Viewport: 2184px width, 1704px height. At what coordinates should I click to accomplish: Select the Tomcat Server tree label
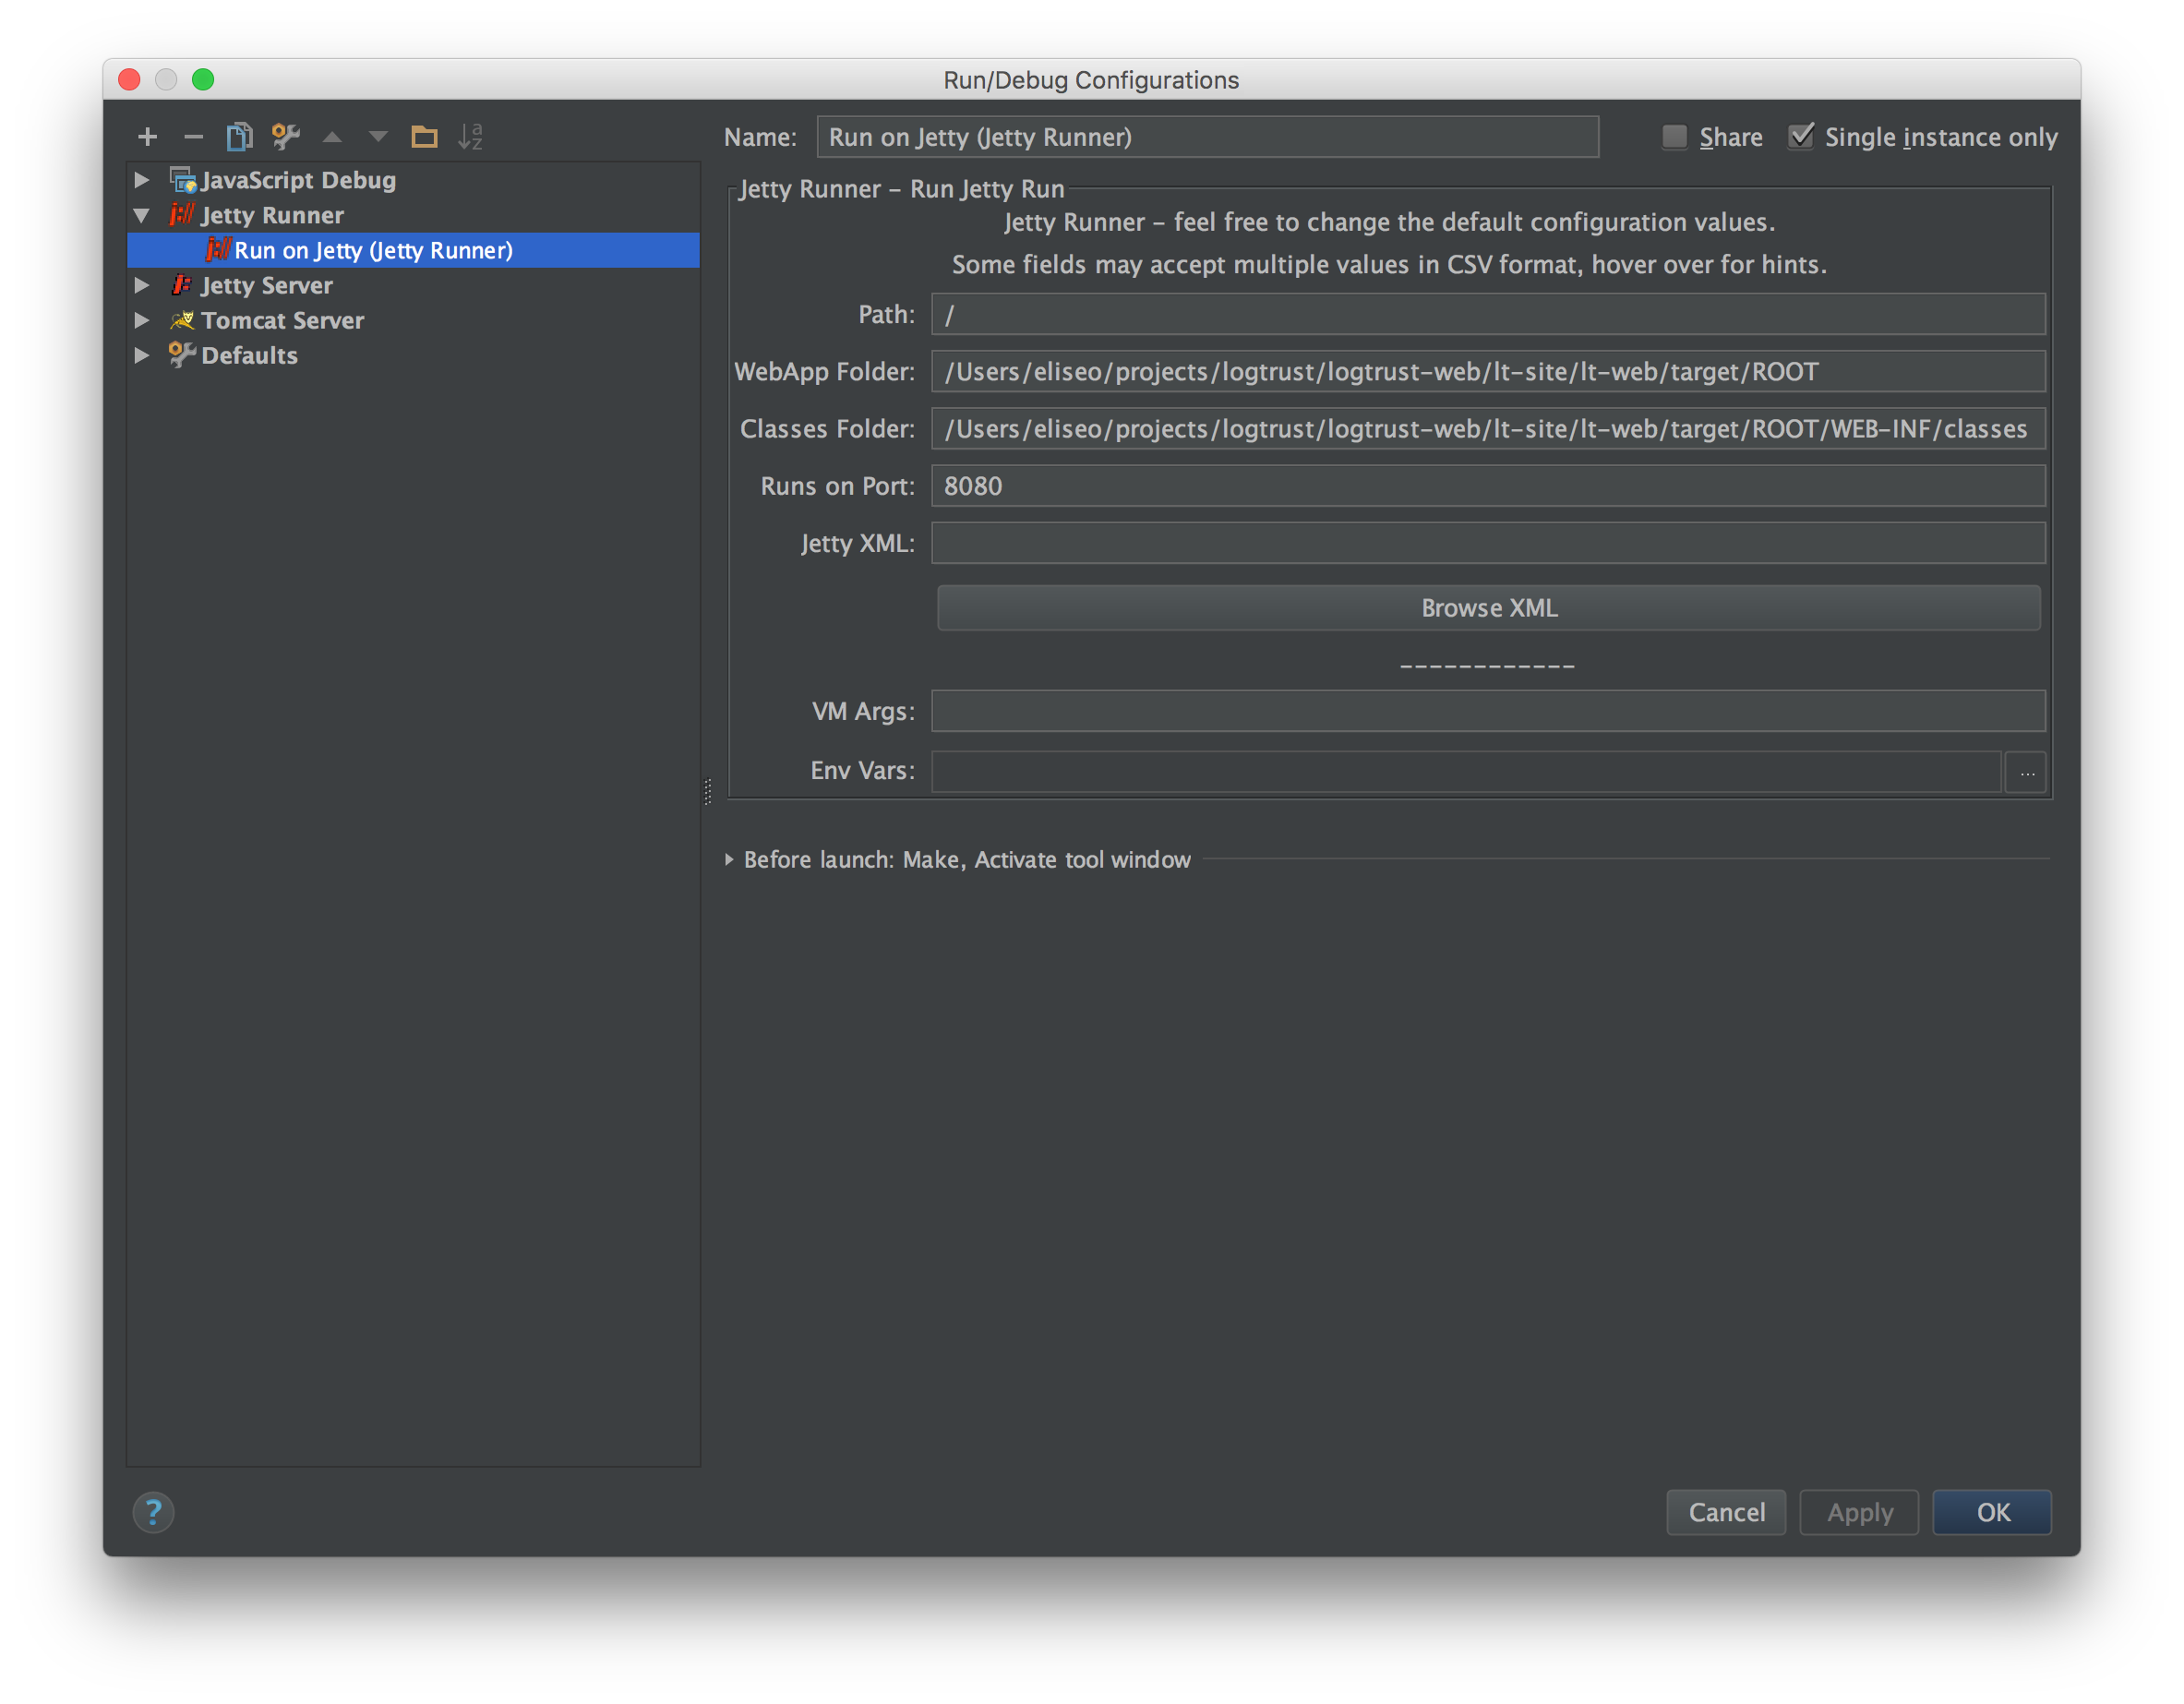pyautogui.click(x=283, y=320)
